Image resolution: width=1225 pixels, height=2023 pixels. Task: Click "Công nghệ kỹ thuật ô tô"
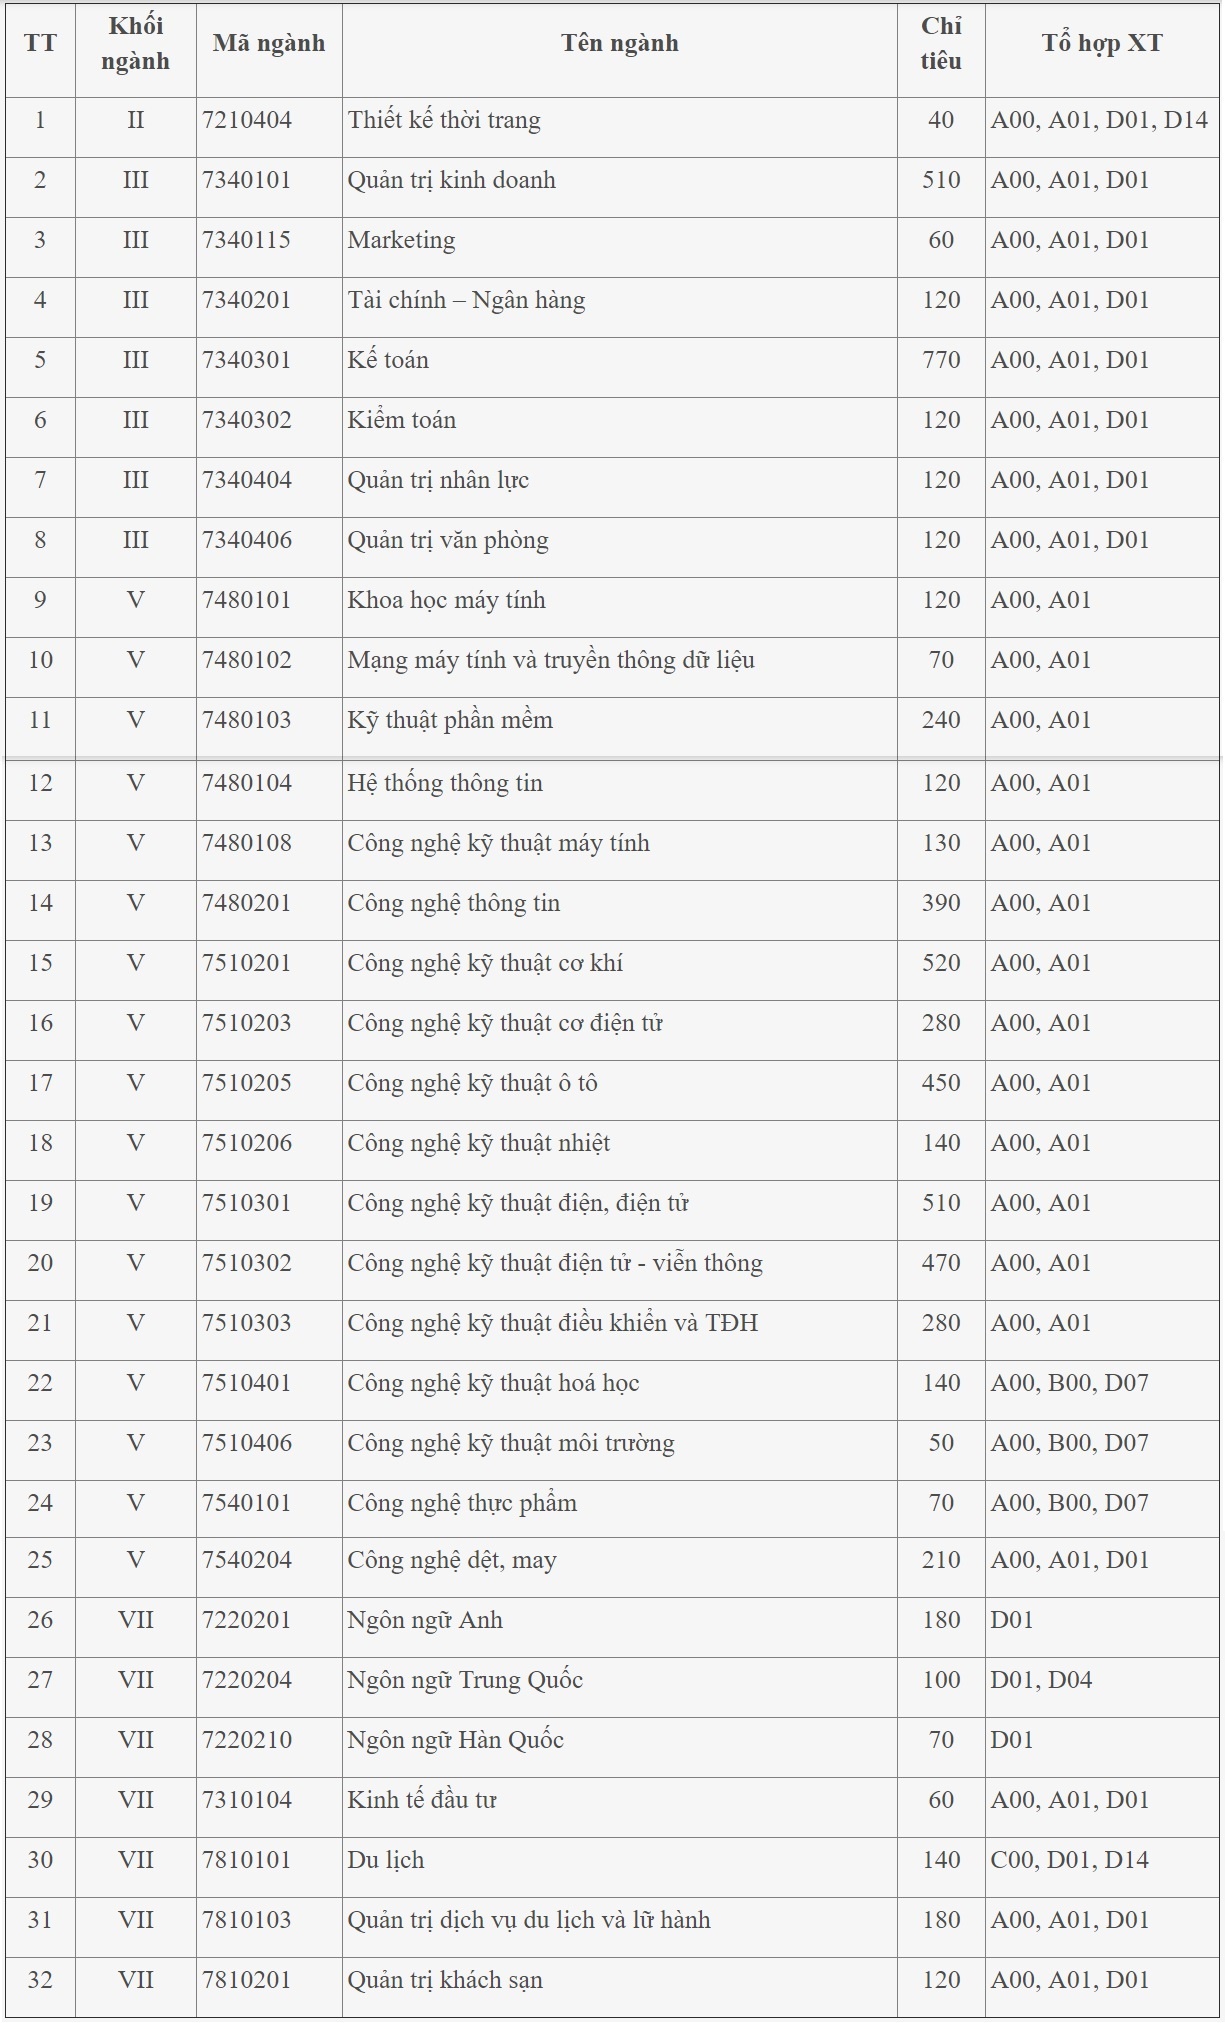coord(472,1084)
